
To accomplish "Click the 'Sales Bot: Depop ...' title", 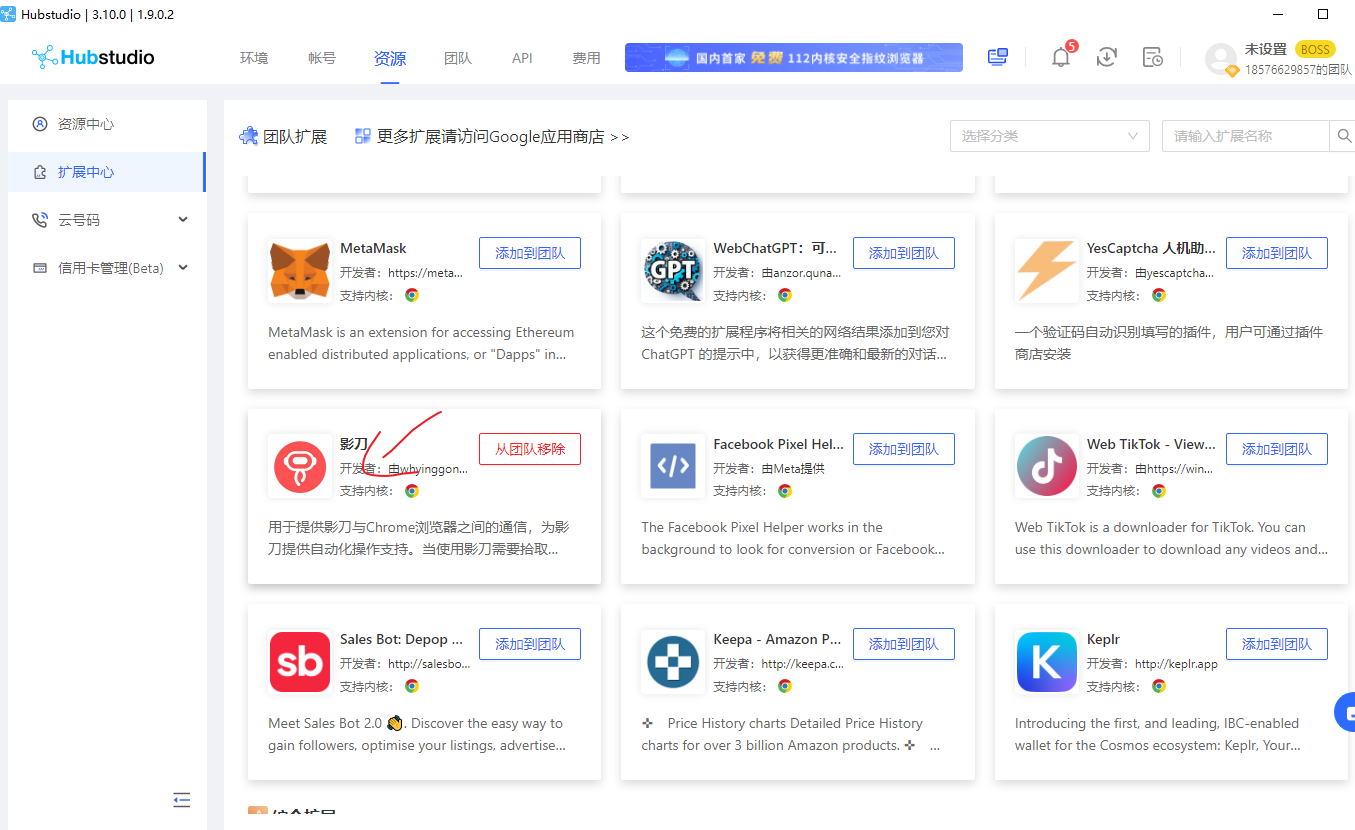I will coord(402,639).
